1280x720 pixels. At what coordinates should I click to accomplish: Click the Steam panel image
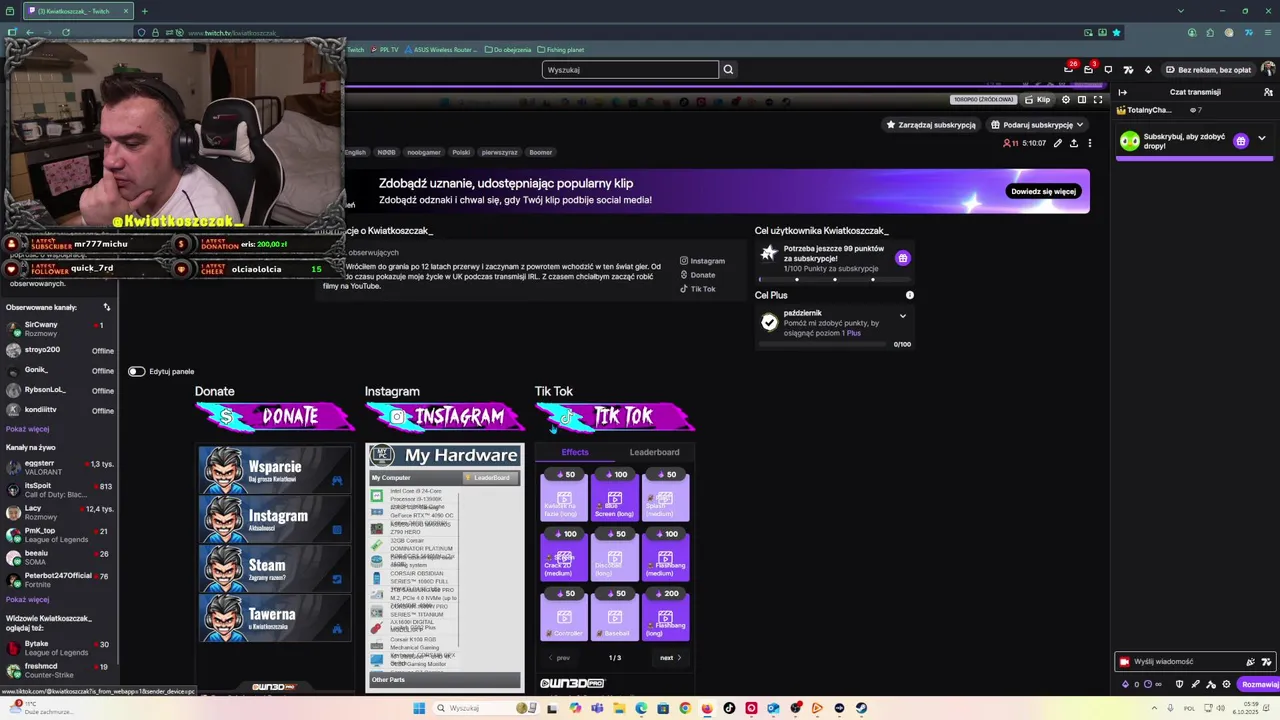[x=274, y=568]
